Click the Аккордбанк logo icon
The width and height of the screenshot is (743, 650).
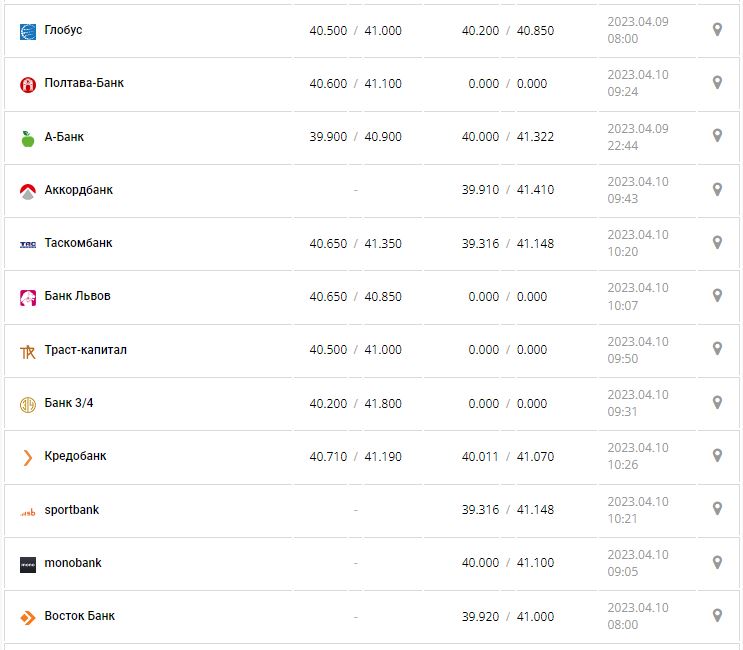(x=28, y=191)
